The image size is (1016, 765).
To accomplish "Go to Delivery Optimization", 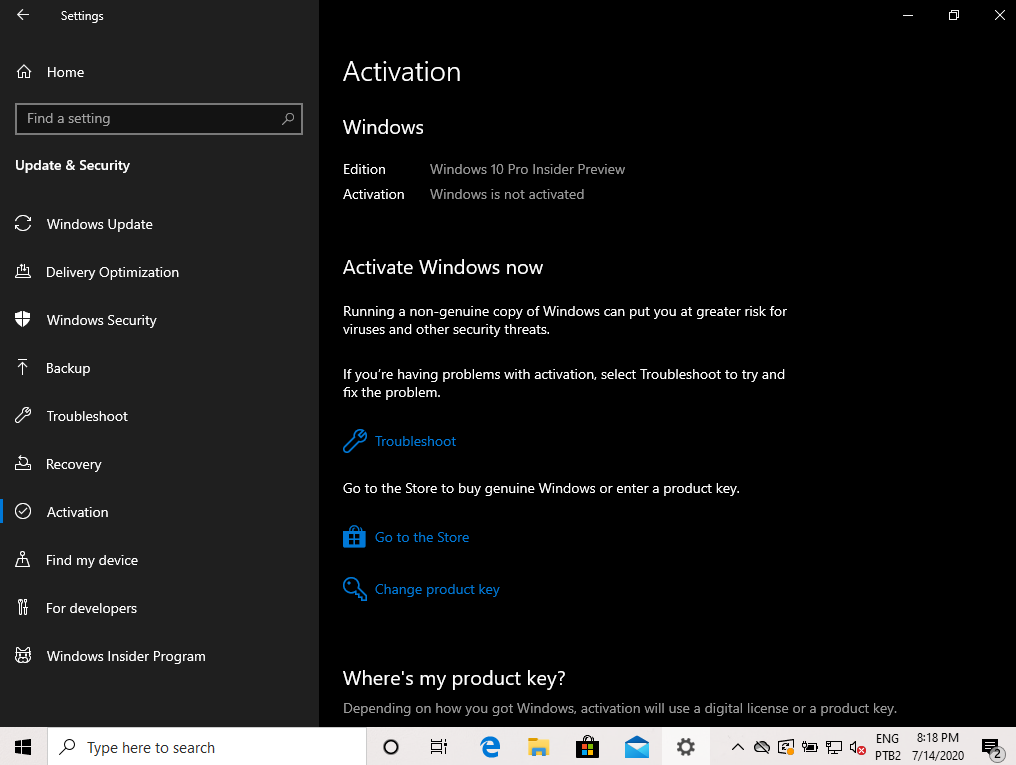I will point(159,272).
